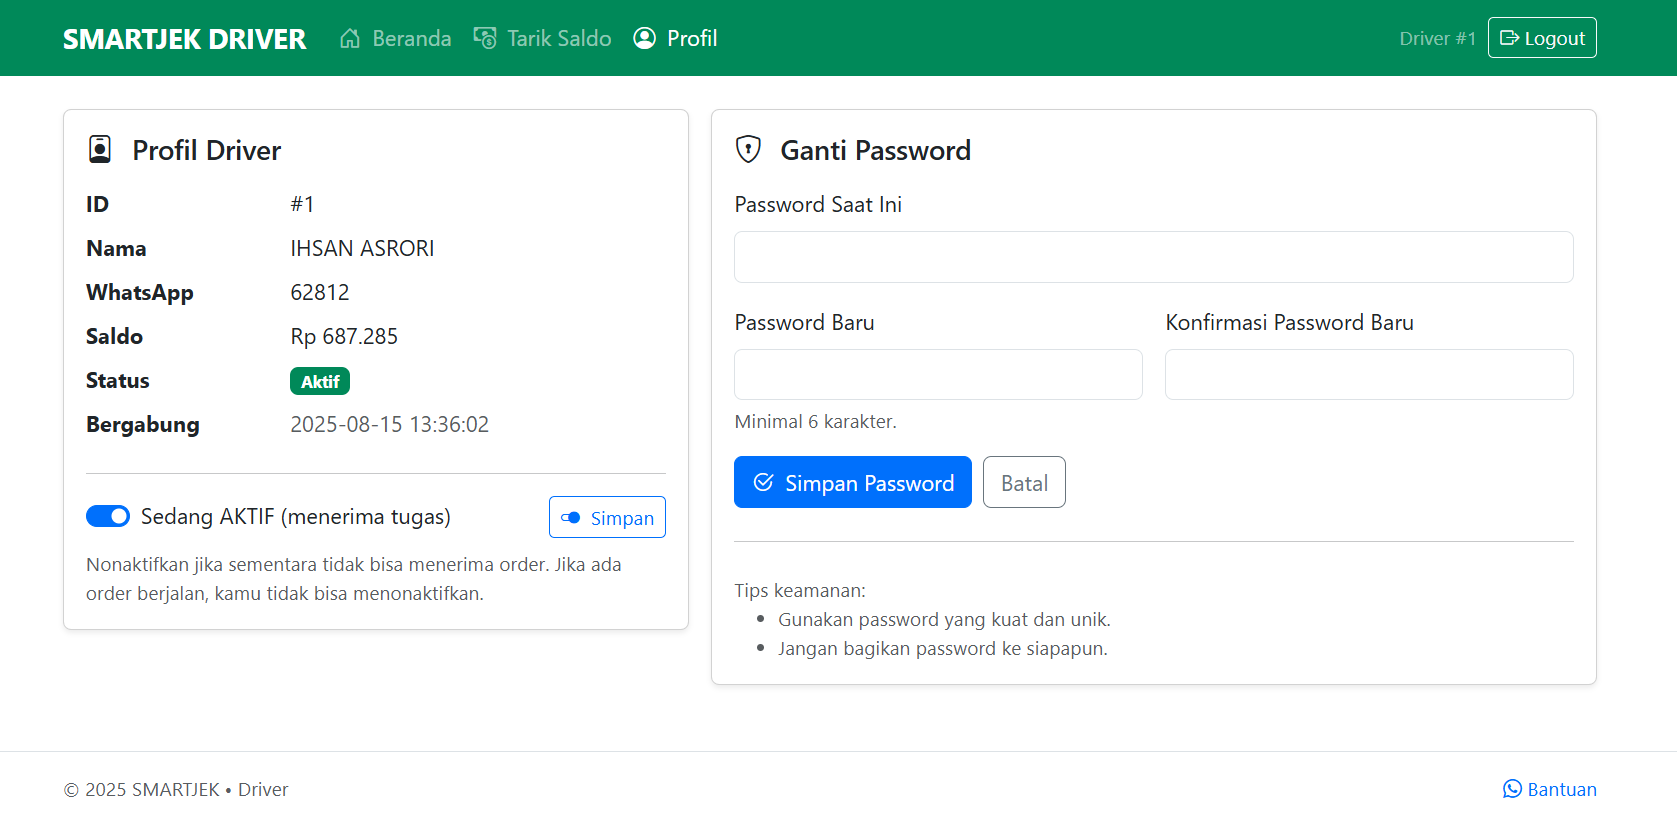Screen dimensions: 1677x838
Task: Click the WhatsApp icon beside Bantuan
Action: (x=1512, y=789)
